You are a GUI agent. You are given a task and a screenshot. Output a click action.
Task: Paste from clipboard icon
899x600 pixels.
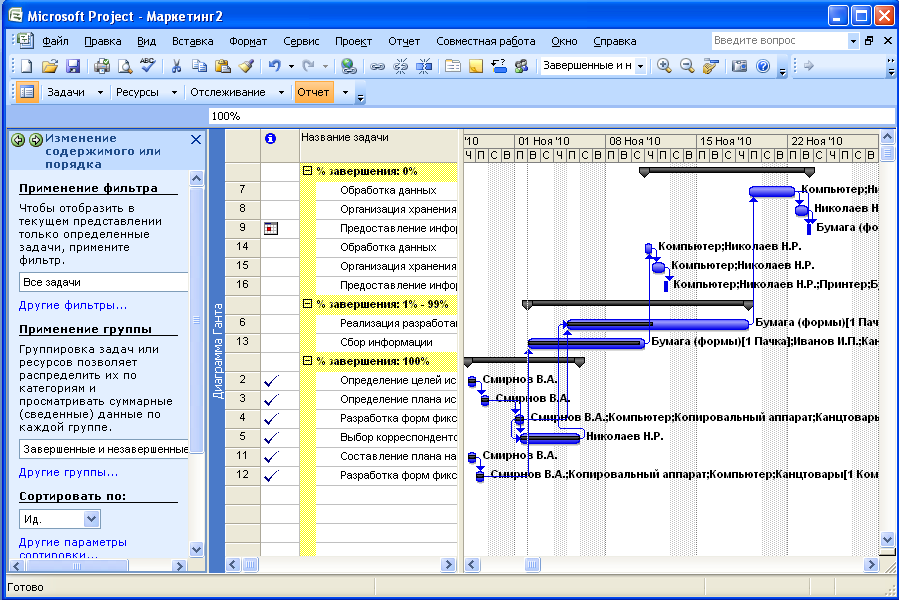222,66
